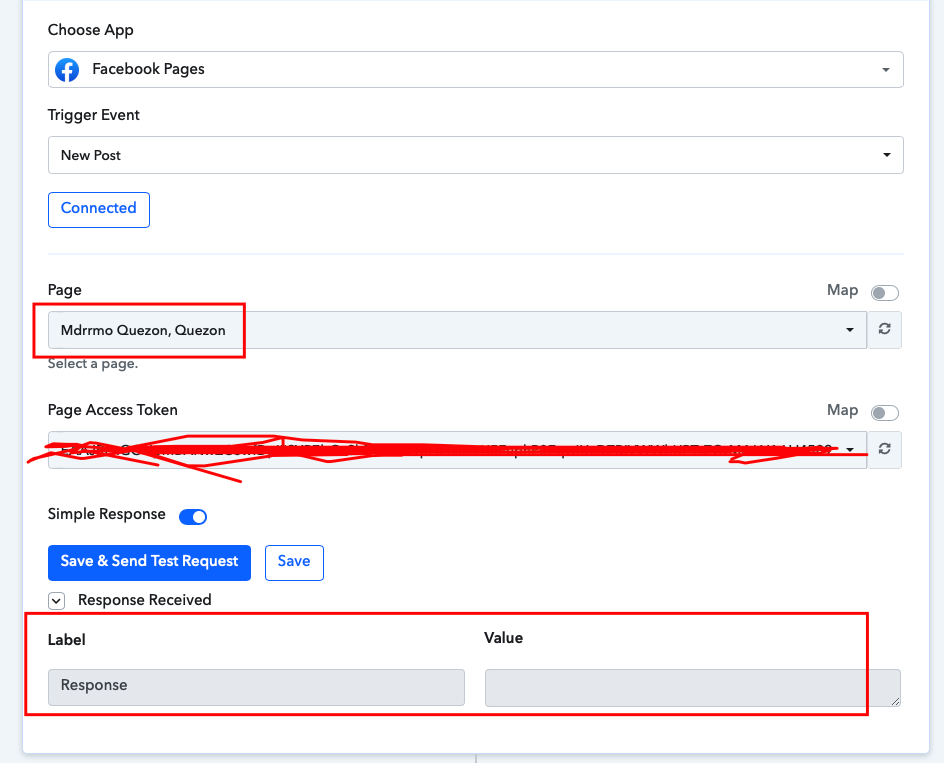
Task: Toggle the Map switch for Page
Action: pyautogui.click(x=884, y=293)
